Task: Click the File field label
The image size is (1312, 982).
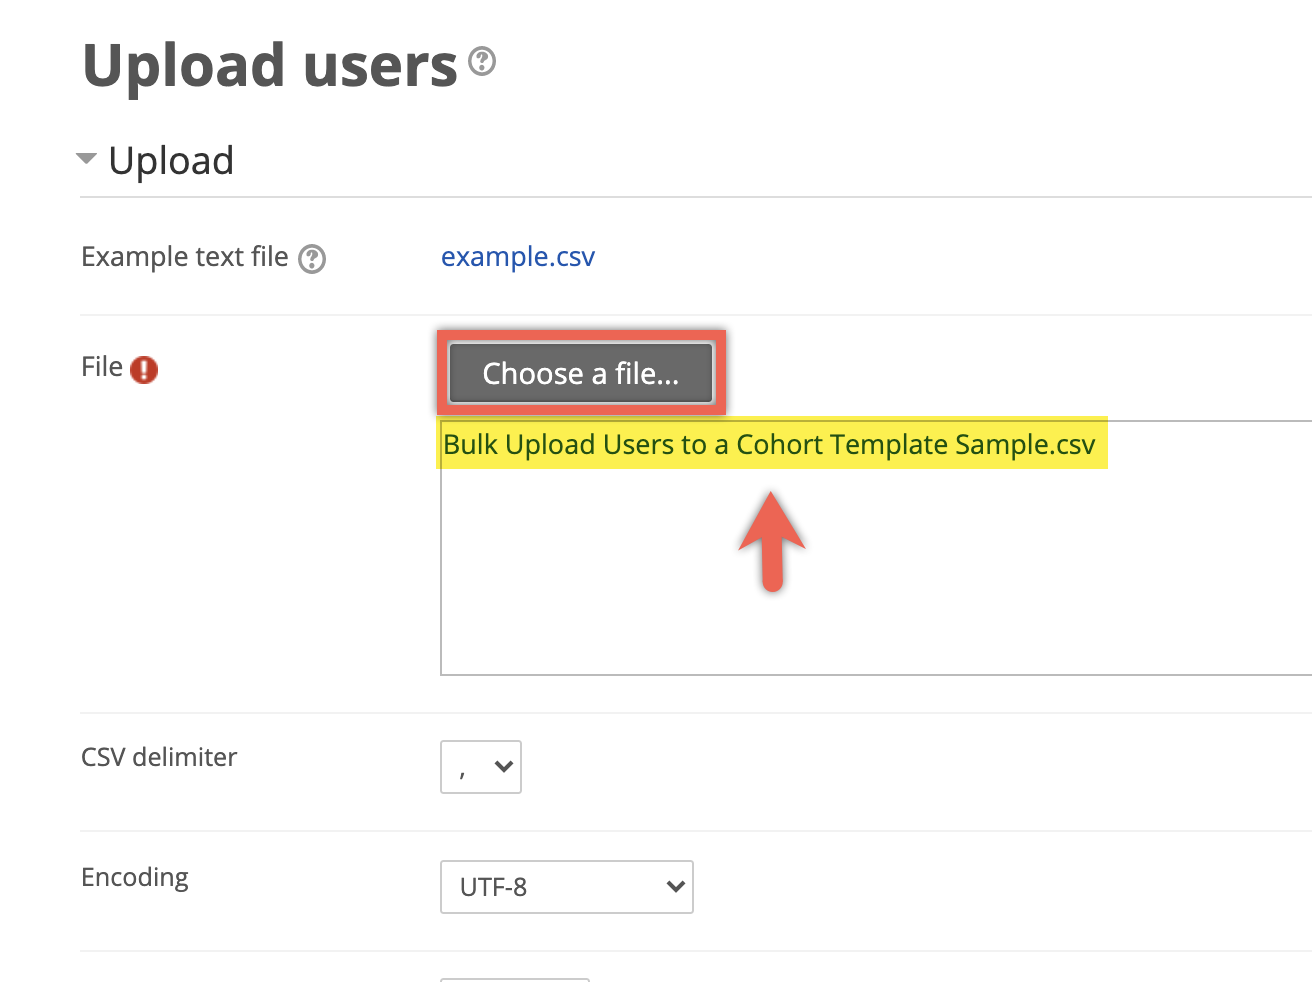Action: (x=102, y=367)
